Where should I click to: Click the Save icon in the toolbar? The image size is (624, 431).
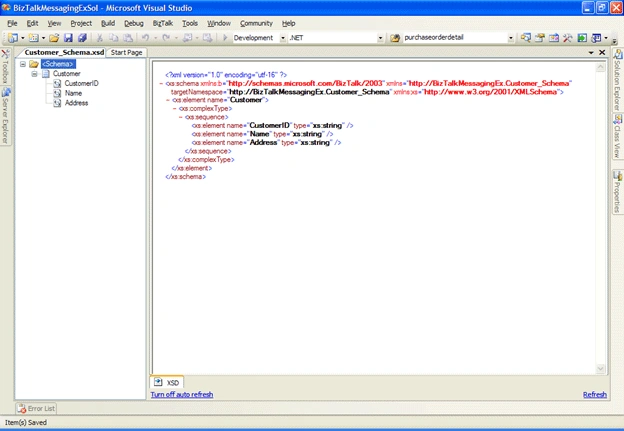68,38
